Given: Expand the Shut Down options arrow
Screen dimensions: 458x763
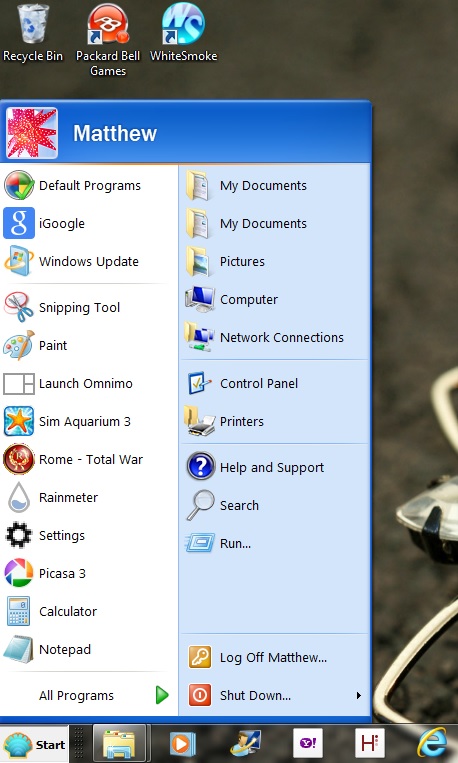Looking at the screenshot, I should coord(359,695).
